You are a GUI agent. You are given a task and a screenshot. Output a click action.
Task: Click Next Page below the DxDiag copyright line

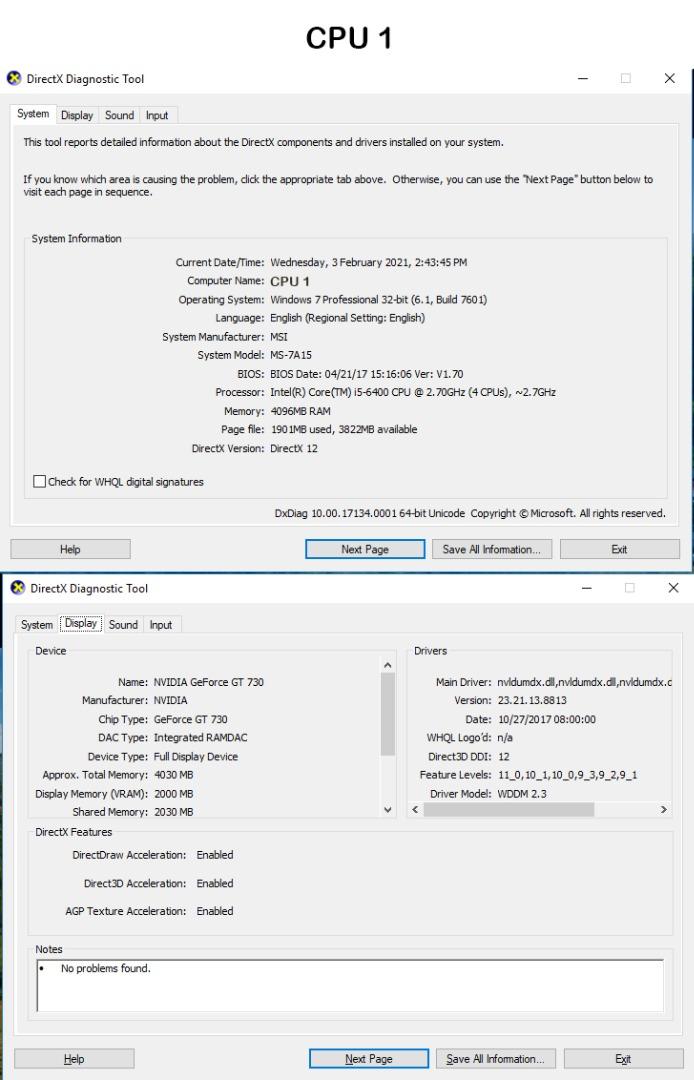coord(365,549)
